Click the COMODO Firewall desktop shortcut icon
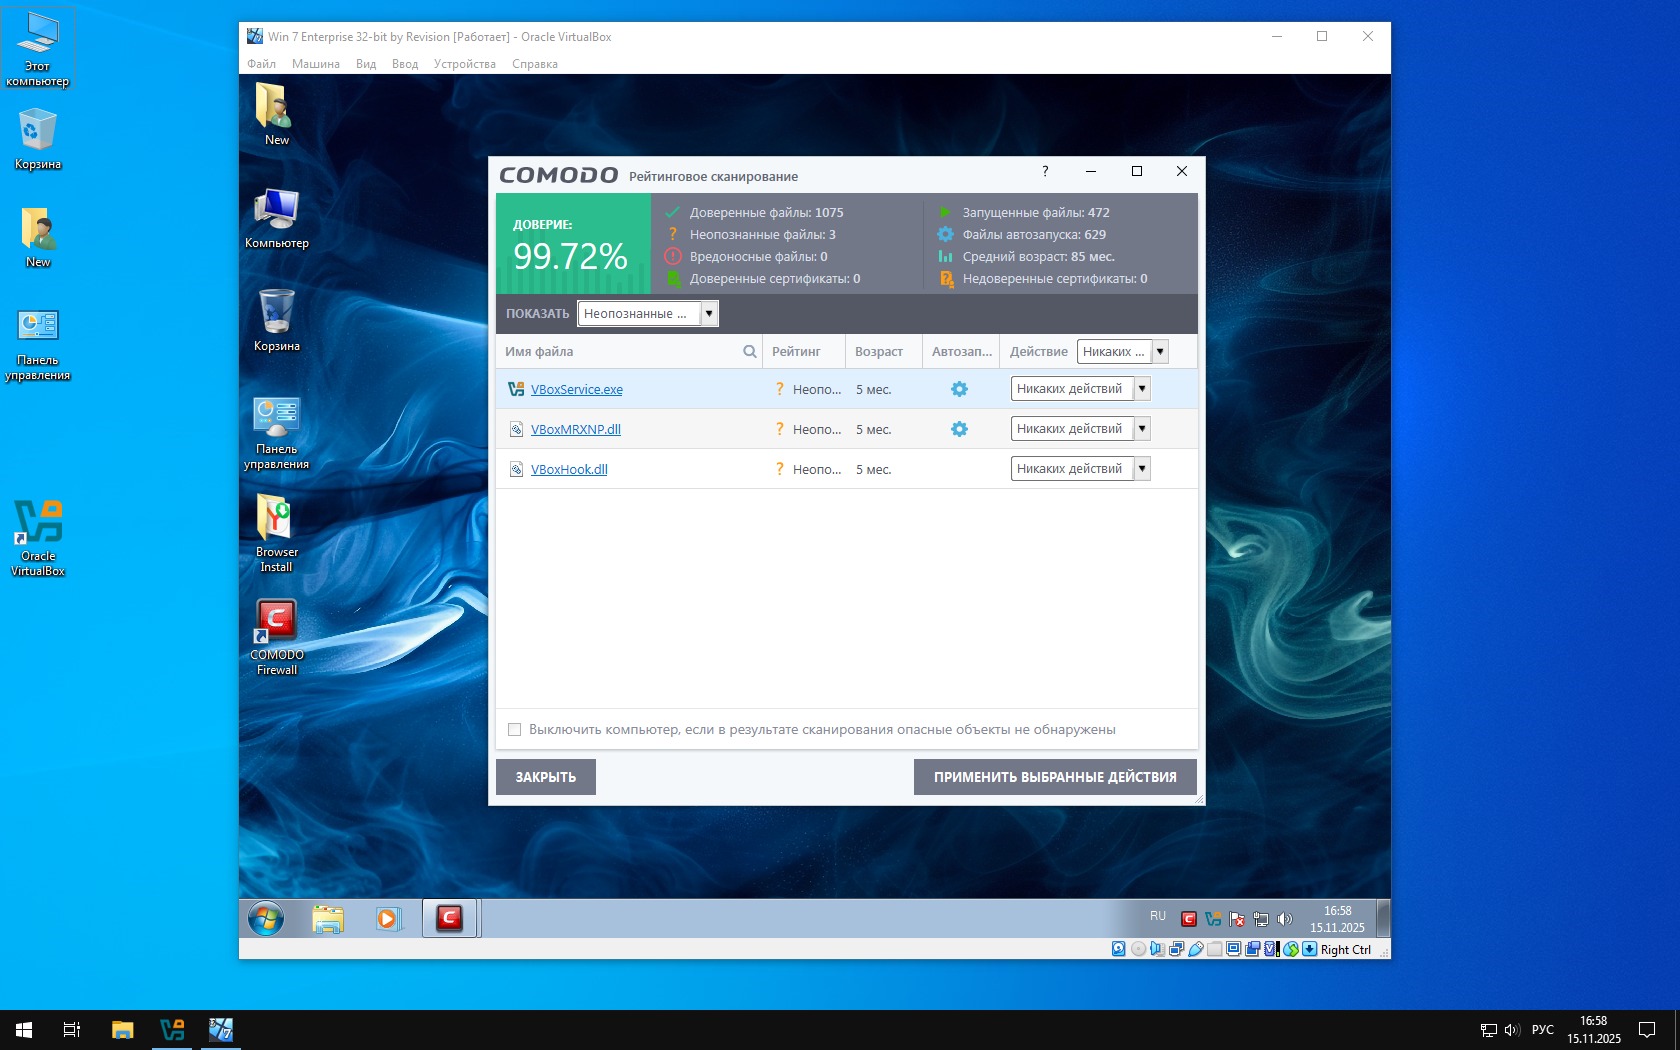 (276, 622)
